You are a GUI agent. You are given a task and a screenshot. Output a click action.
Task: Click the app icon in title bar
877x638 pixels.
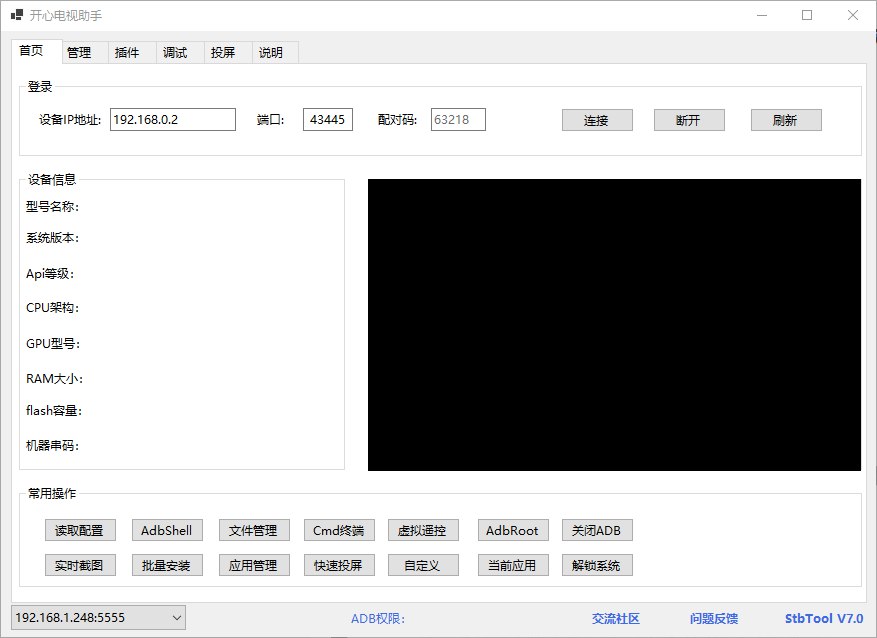(x=17, y=15)
